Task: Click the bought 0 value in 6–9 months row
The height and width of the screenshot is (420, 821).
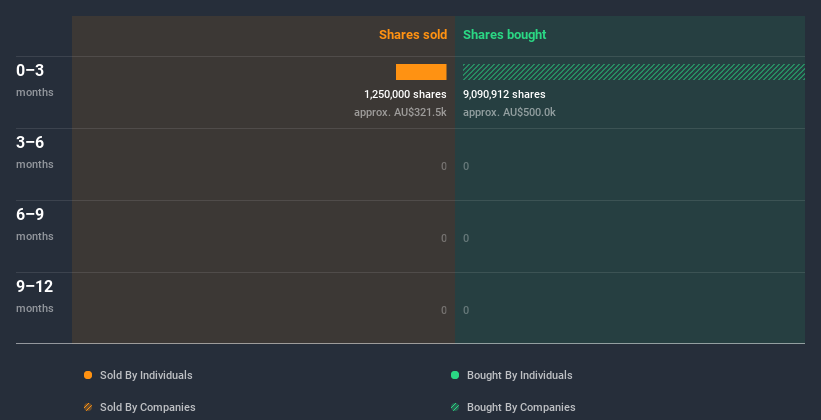Action: (466, 238)
